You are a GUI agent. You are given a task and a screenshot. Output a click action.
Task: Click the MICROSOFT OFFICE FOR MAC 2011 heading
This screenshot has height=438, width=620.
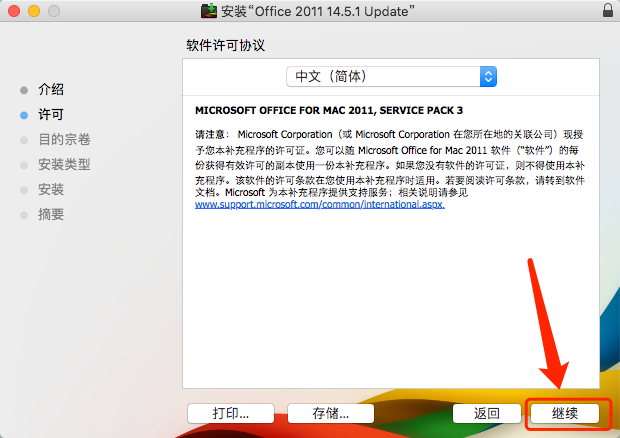(x=329, y=110)
